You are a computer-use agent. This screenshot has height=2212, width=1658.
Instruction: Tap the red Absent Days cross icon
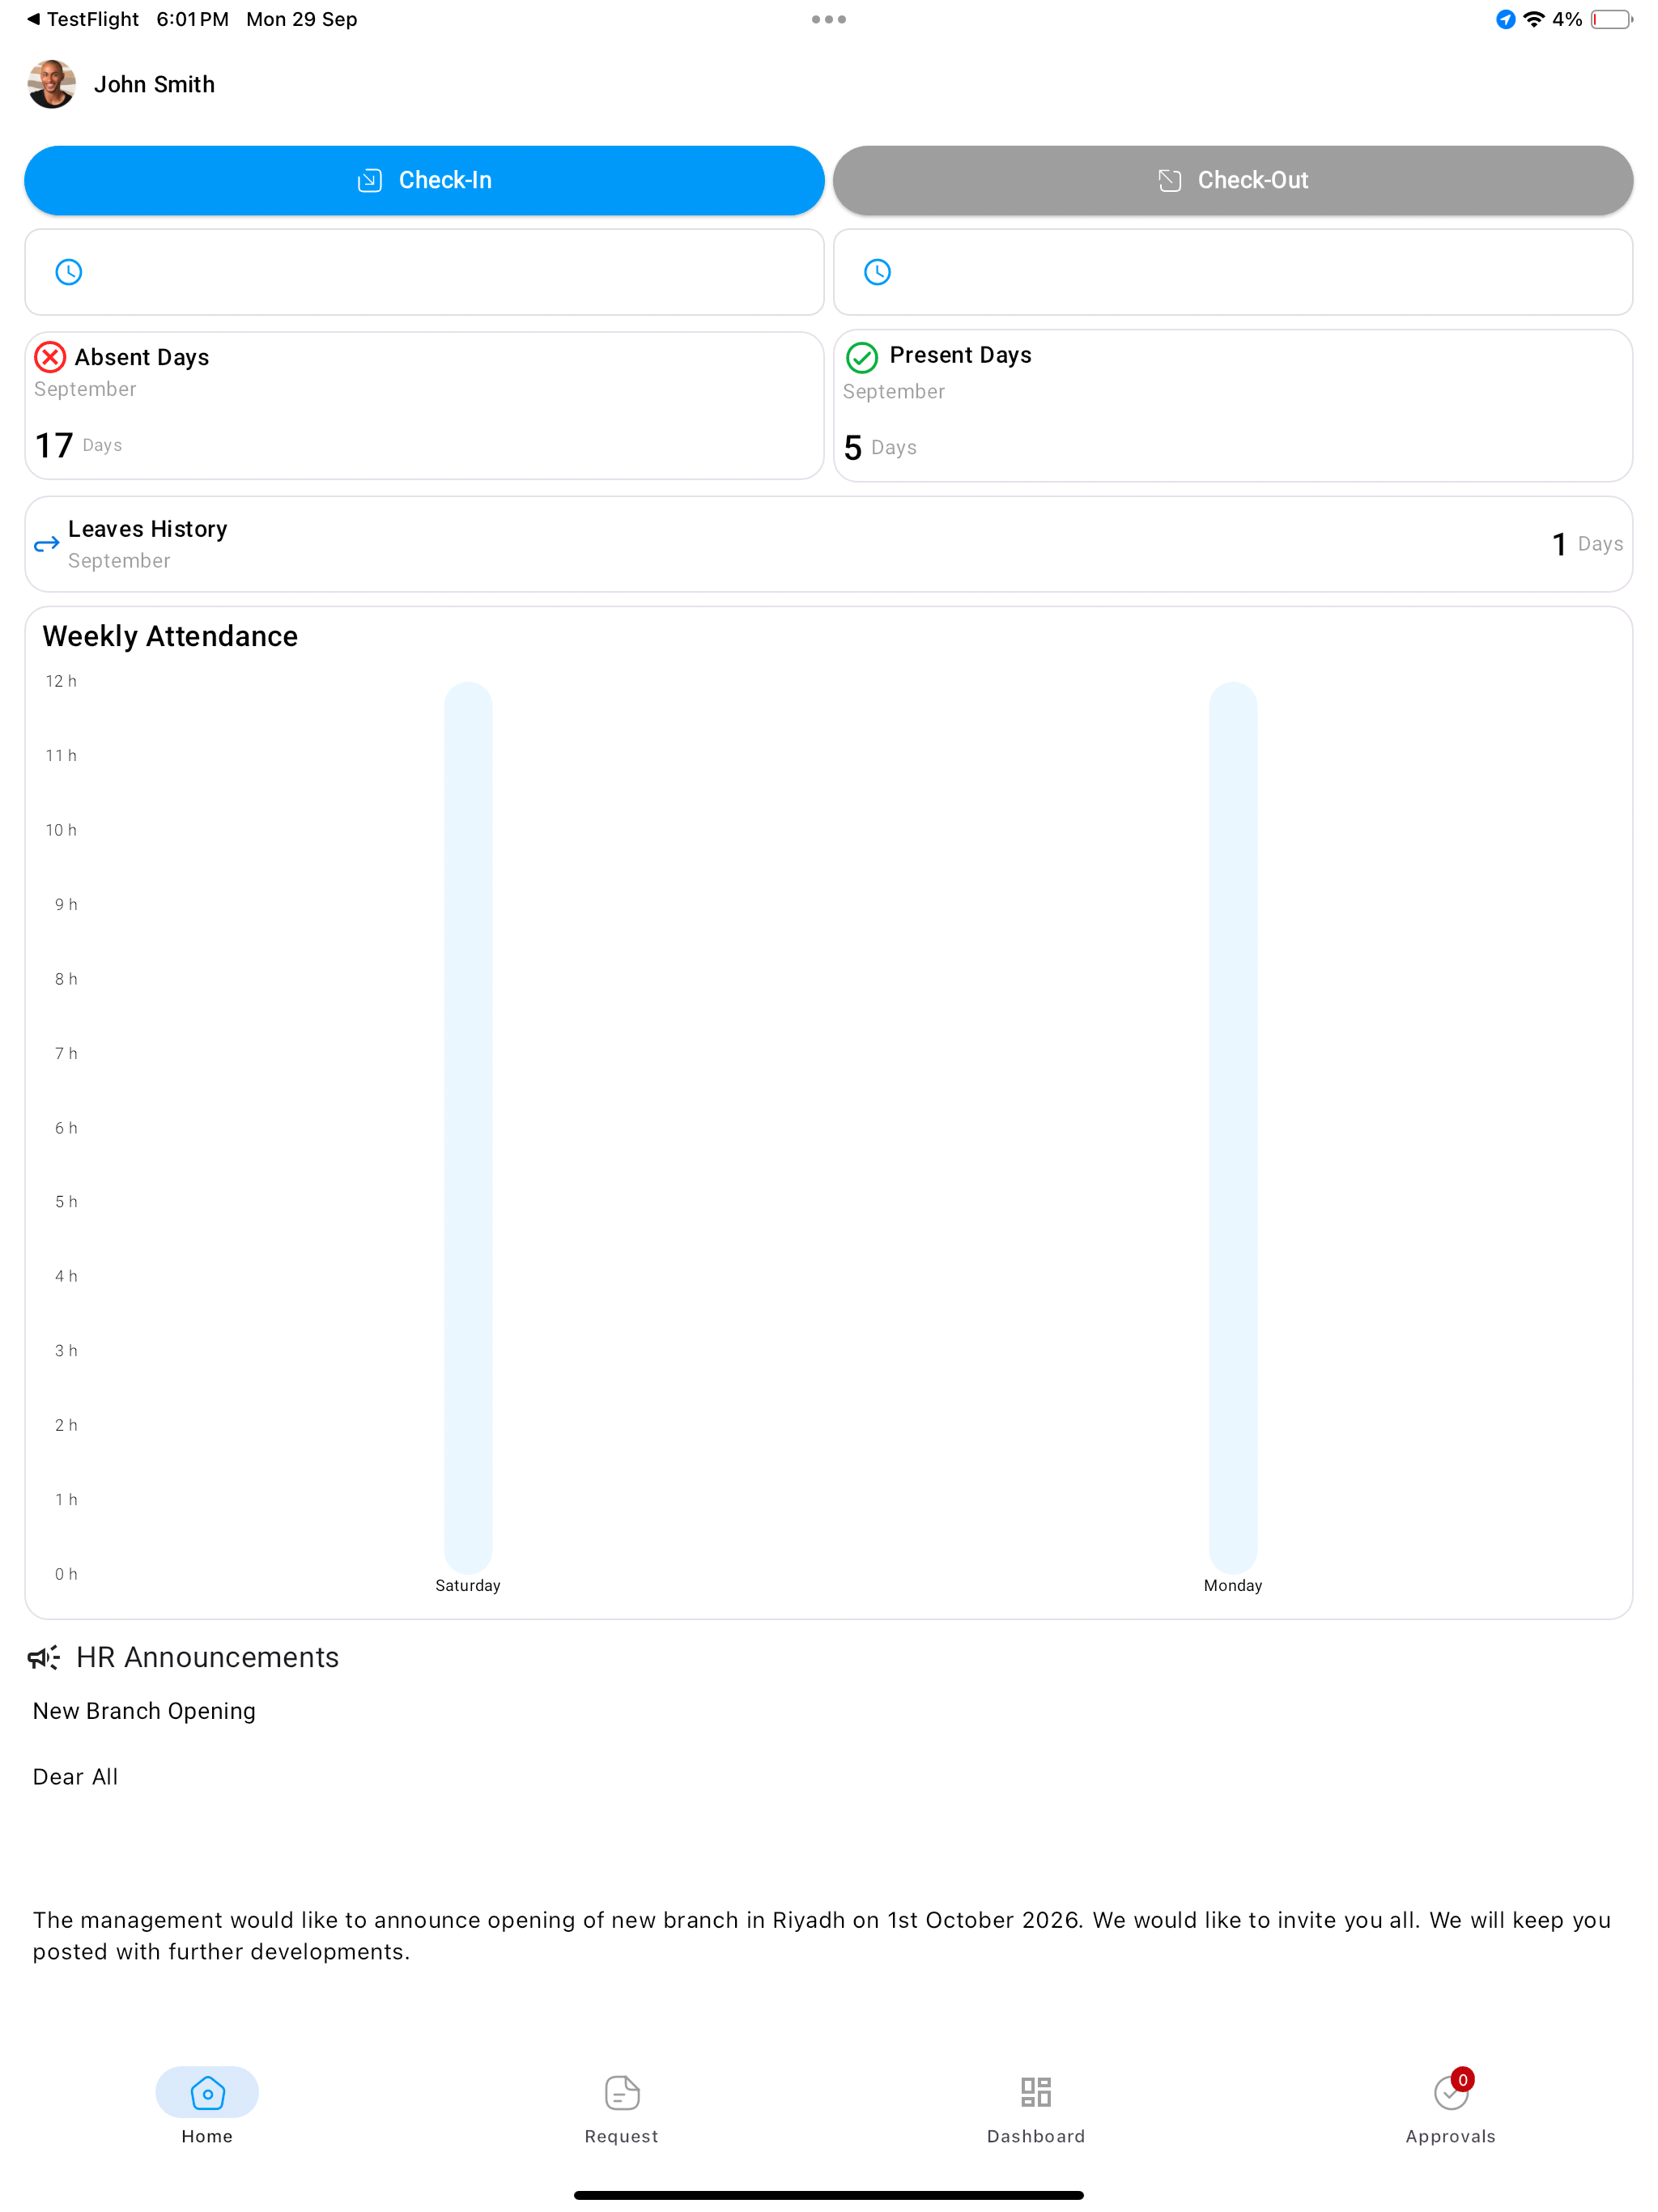pos(50,357)
